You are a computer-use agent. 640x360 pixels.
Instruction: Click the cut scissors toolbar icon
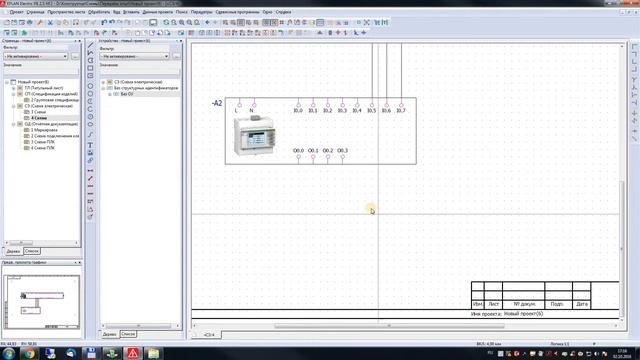(50, 22)
